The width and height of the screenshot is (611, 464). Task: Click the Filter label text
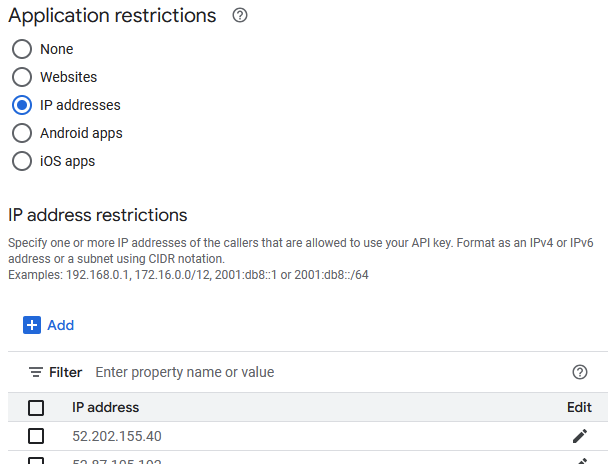point(66,372)
